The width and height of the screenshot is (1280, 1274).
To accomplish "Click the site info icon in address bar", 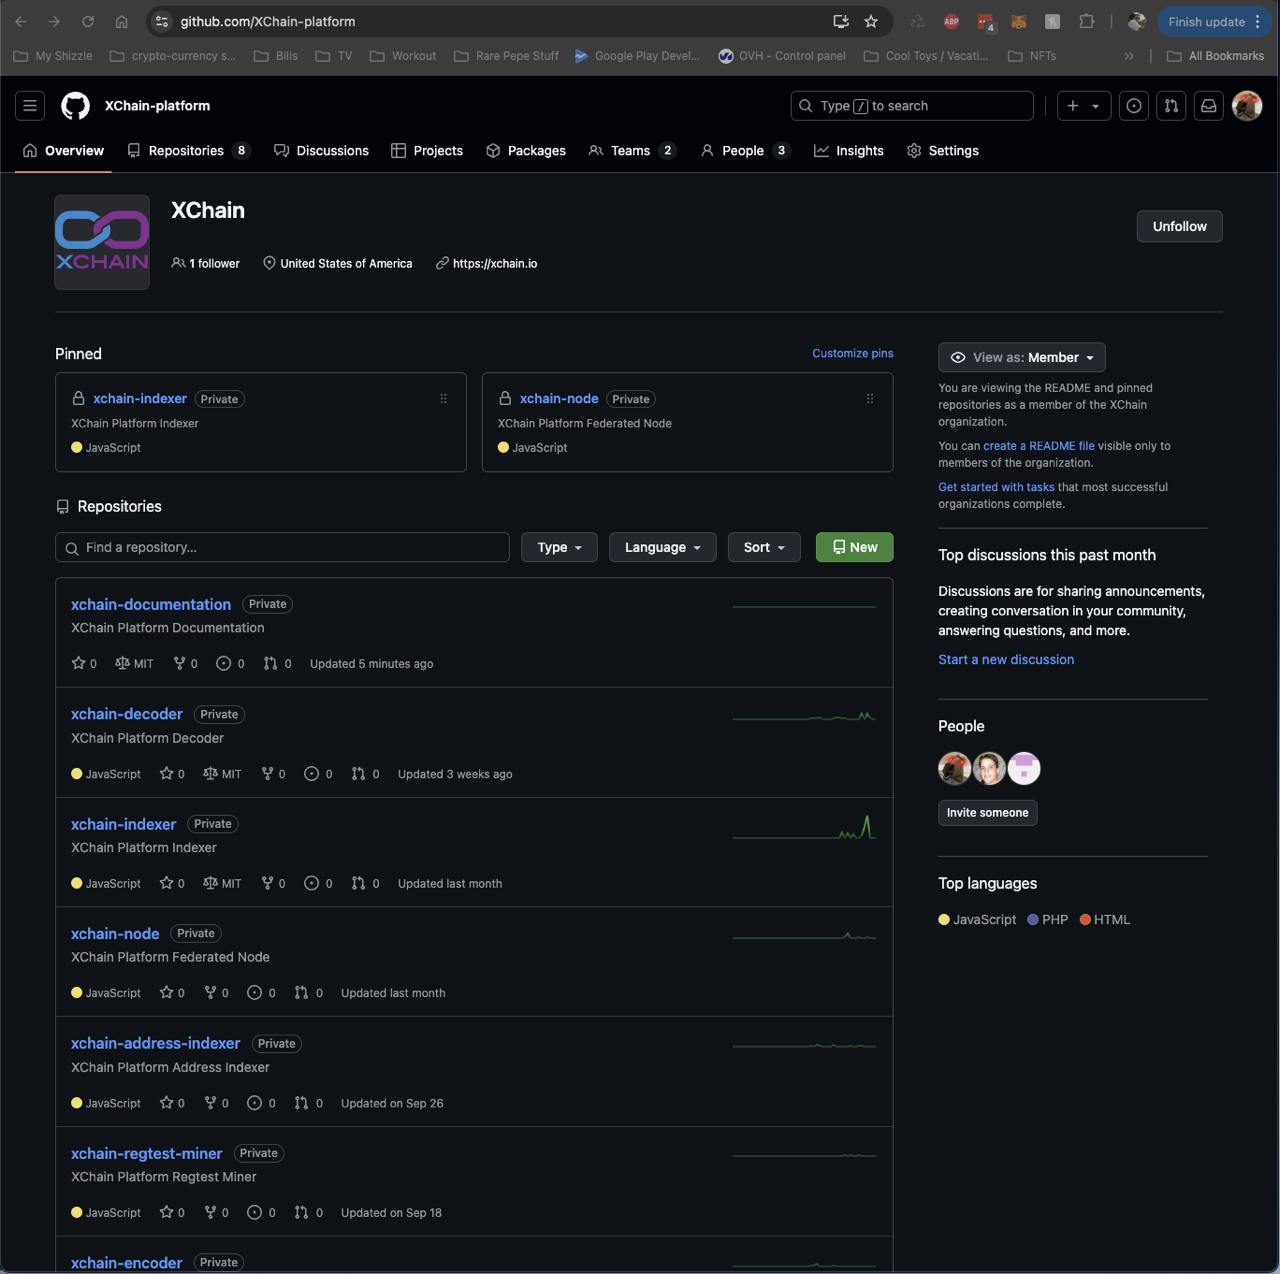I will (162, 21).
